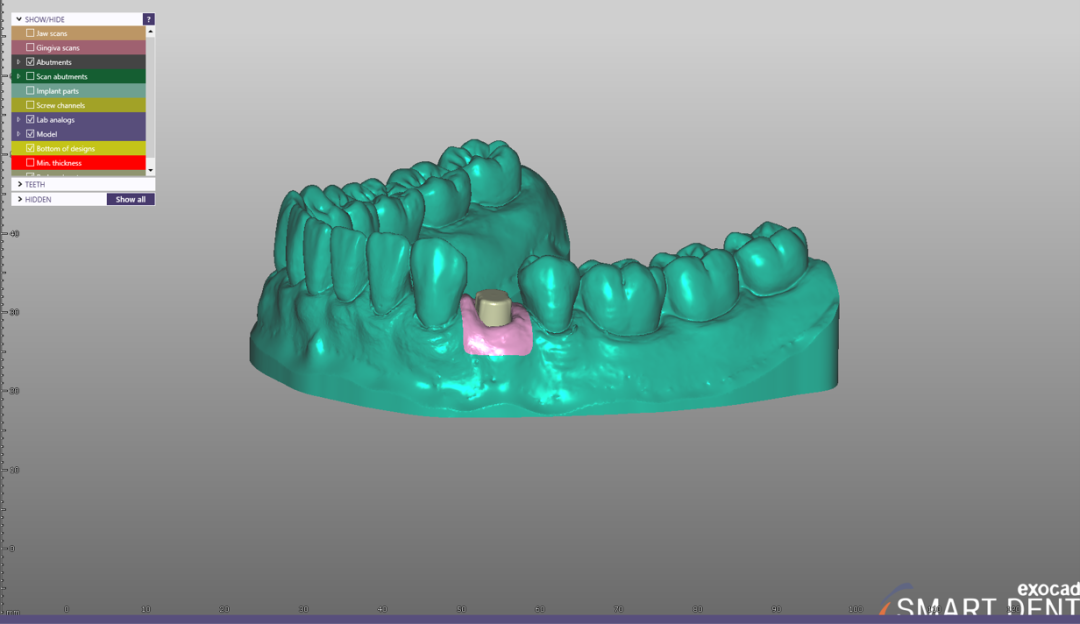Expand the Abutments tree arrow

click(x=18, y=62)
